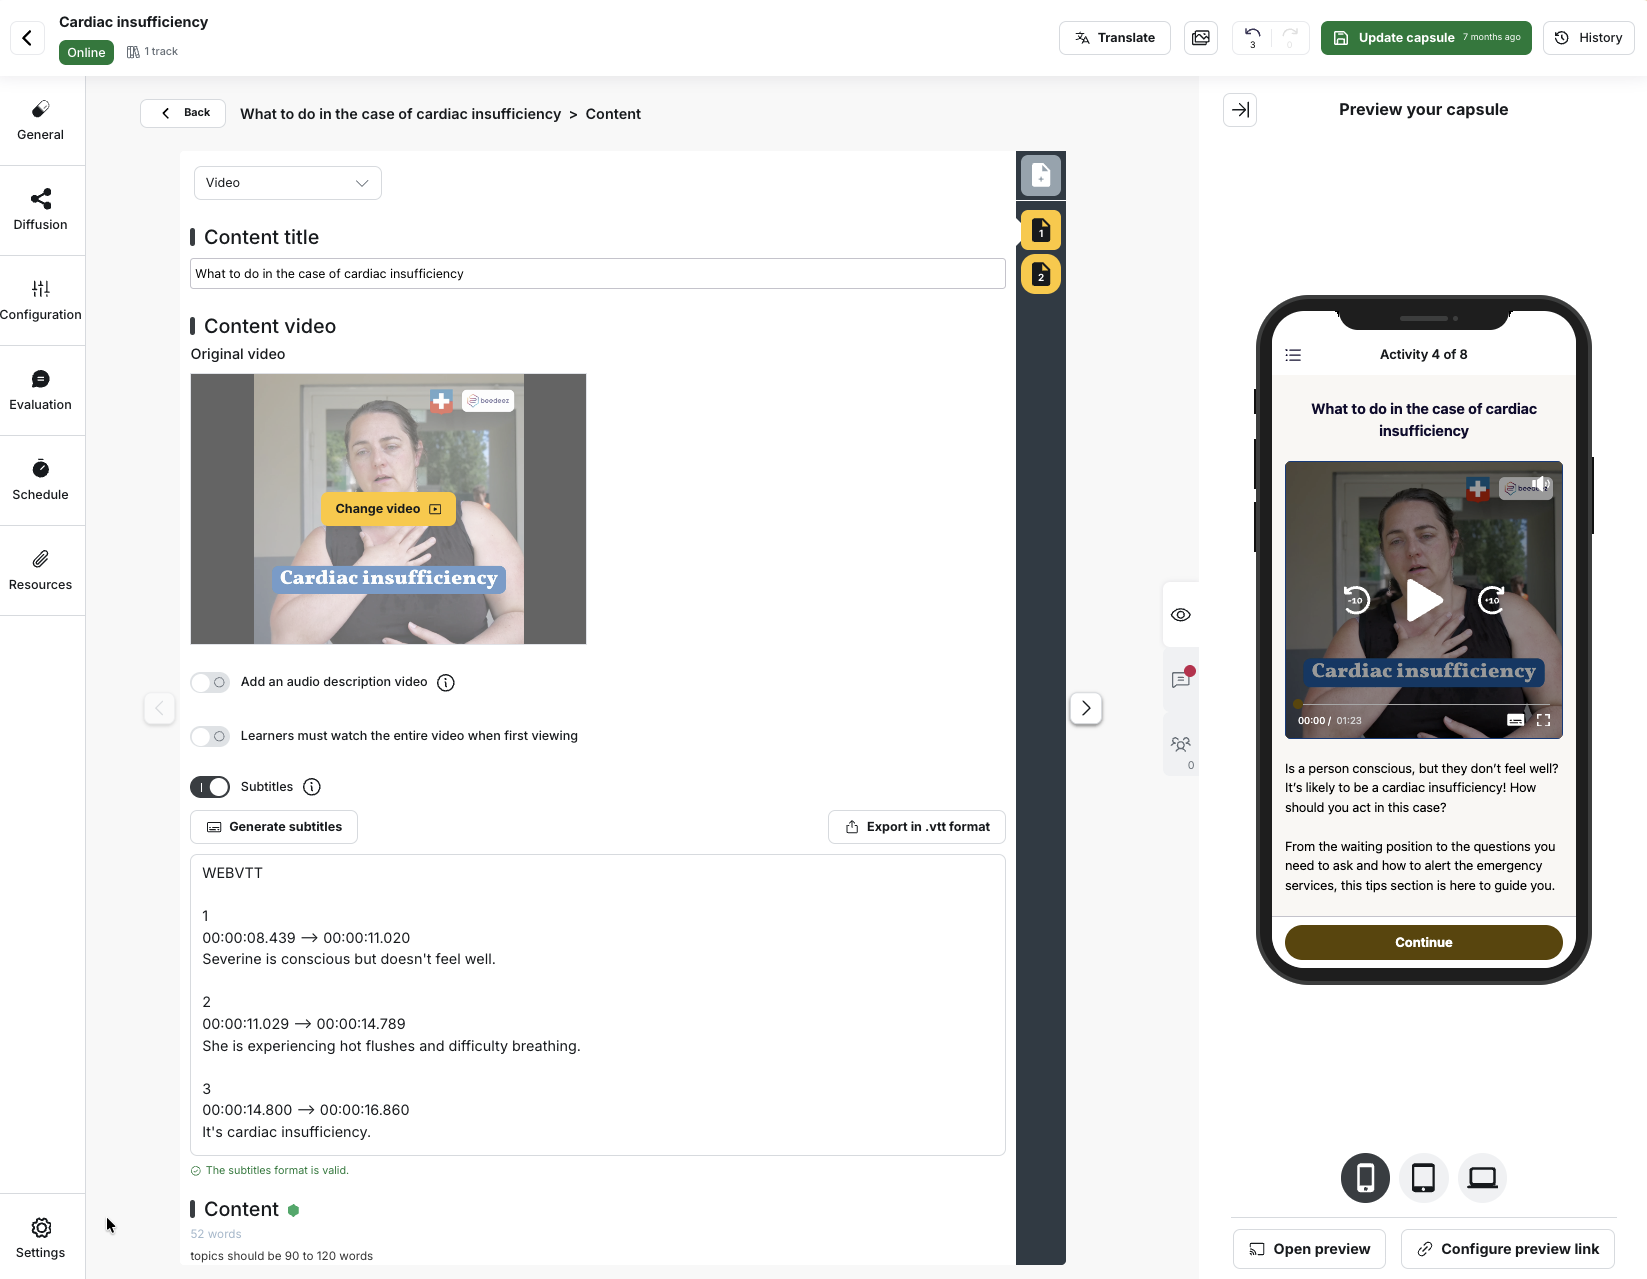The image size is (1647, 1279).
Task: Open the Video content type dropdown
Action: pos(288,183)
